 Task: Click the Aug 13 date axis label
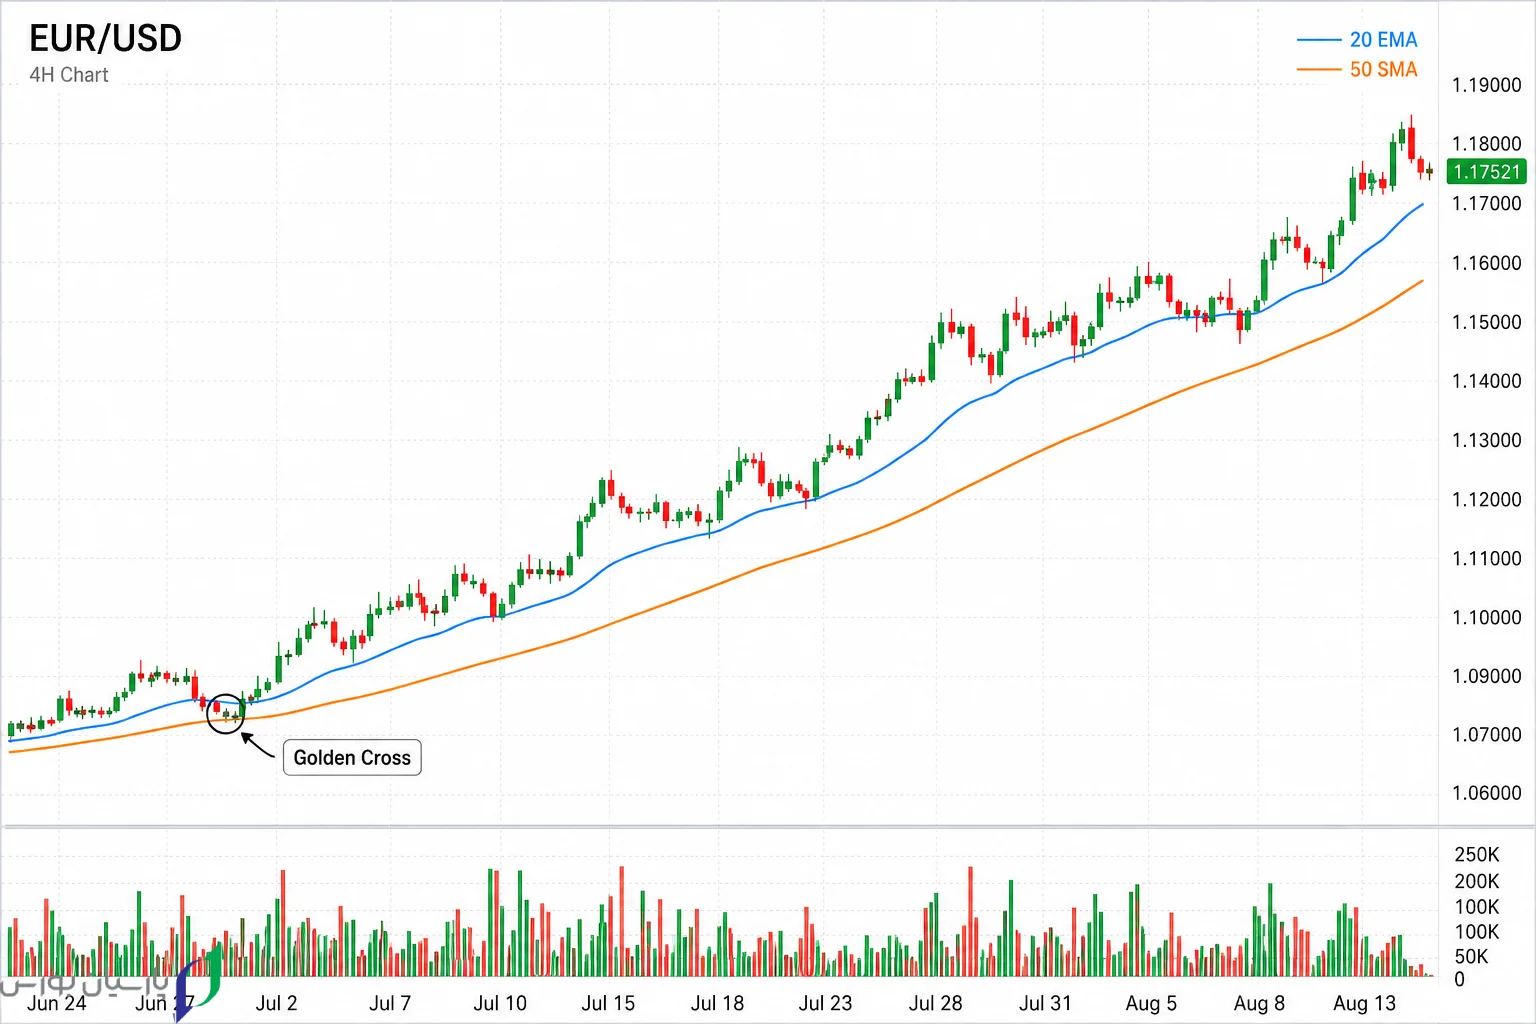[x=1364, y=1003]
